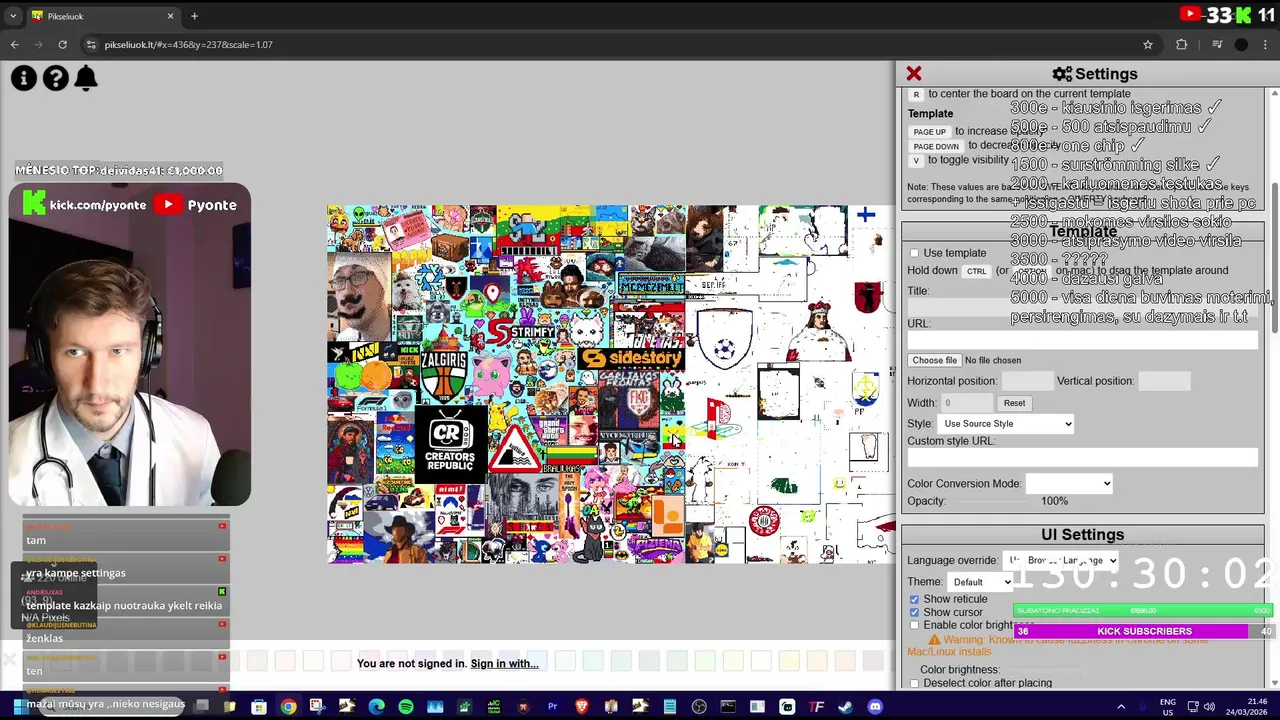Click the template URL input field
The image size is (1280, 720).
1082,340
